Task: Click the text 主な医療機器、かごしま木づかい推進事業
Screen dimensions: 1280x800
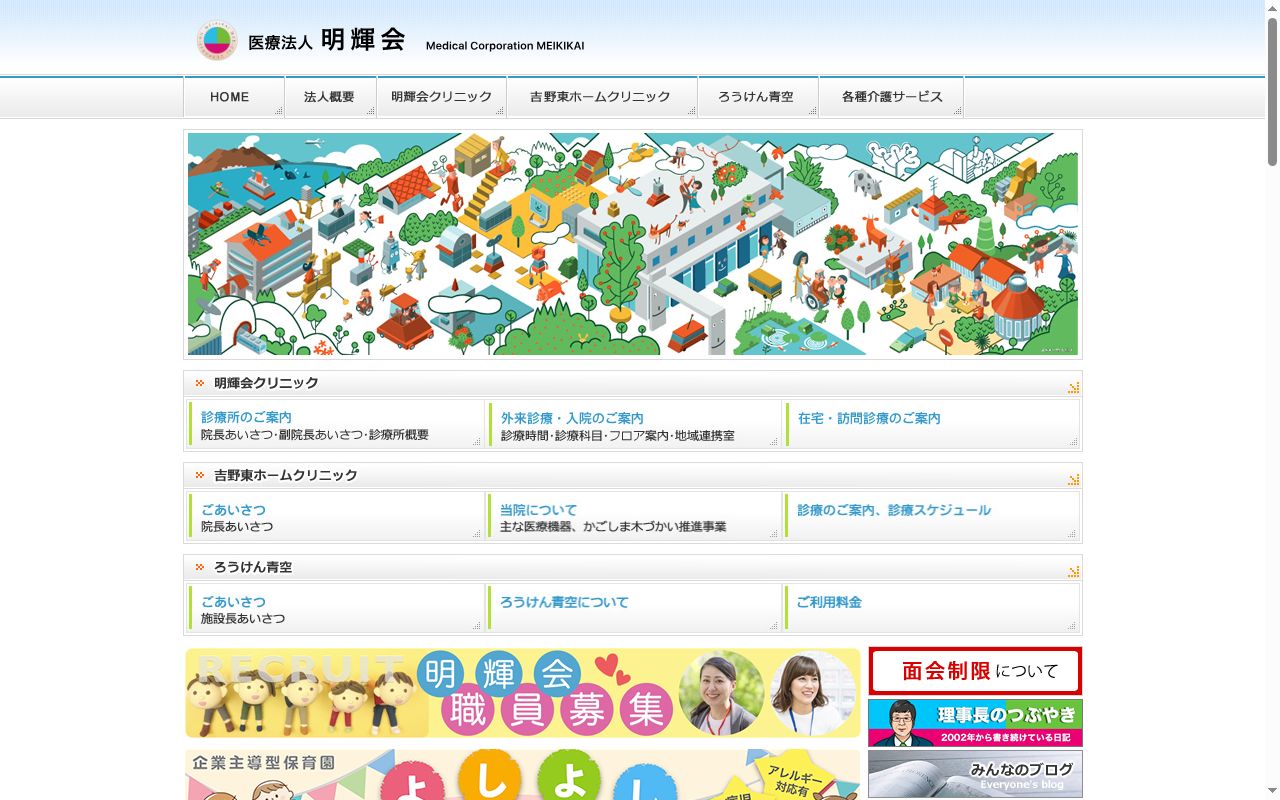Action: point(613,527)
